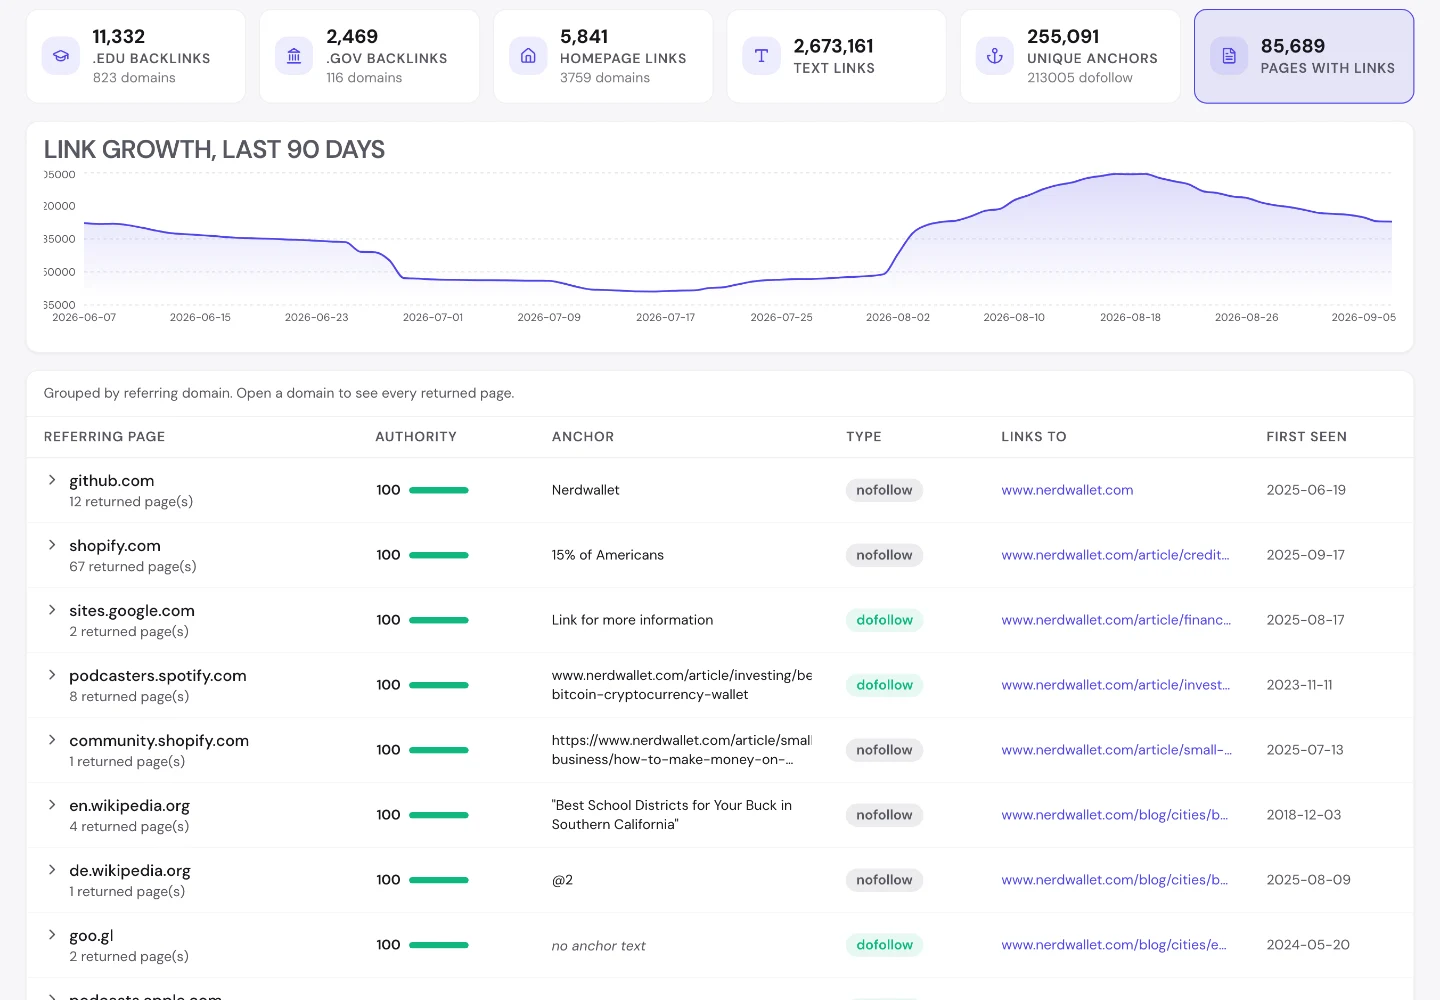
Task: Click the First Seen column header
Action: click(1306, 437)
